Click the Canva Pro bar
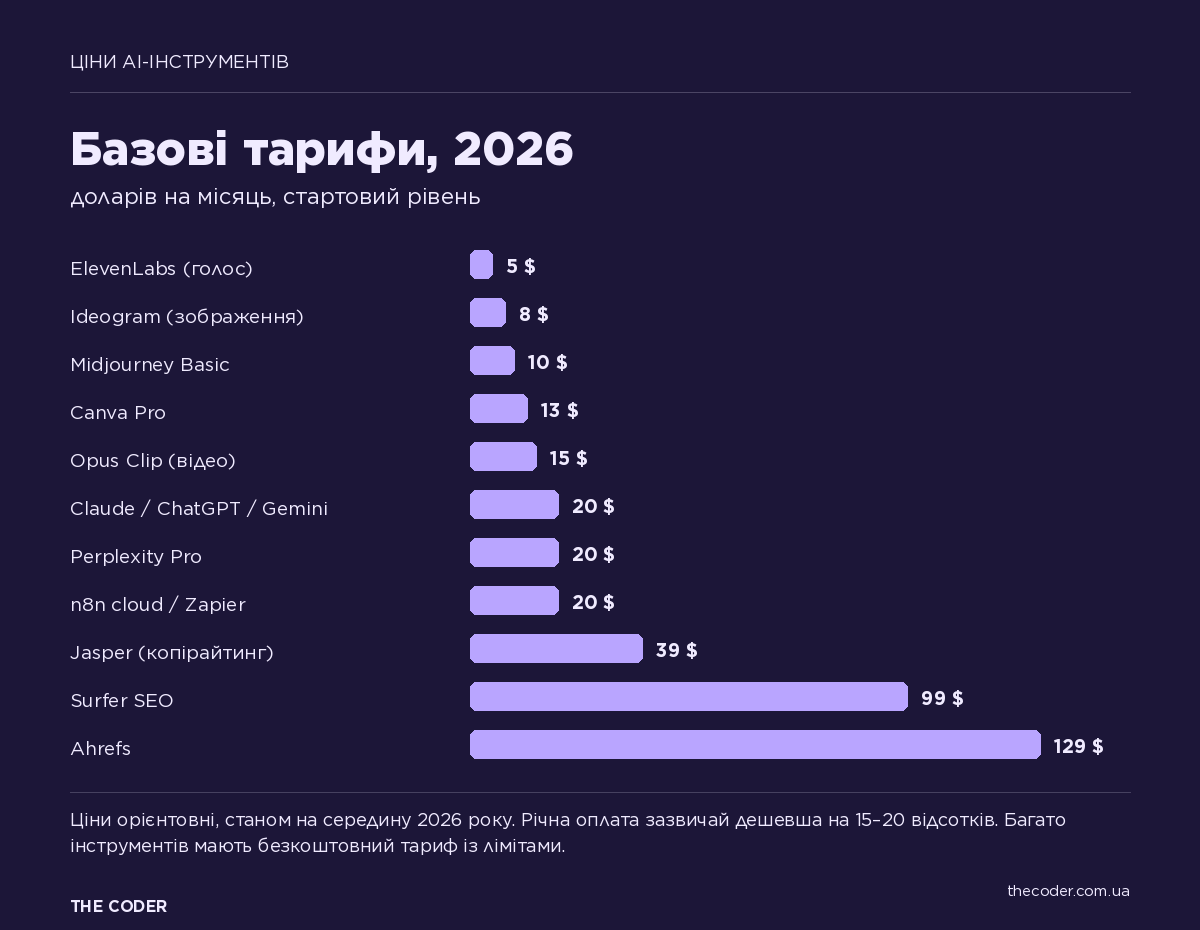Screen dimensions: 1200x930 click(x=499, y=409)
